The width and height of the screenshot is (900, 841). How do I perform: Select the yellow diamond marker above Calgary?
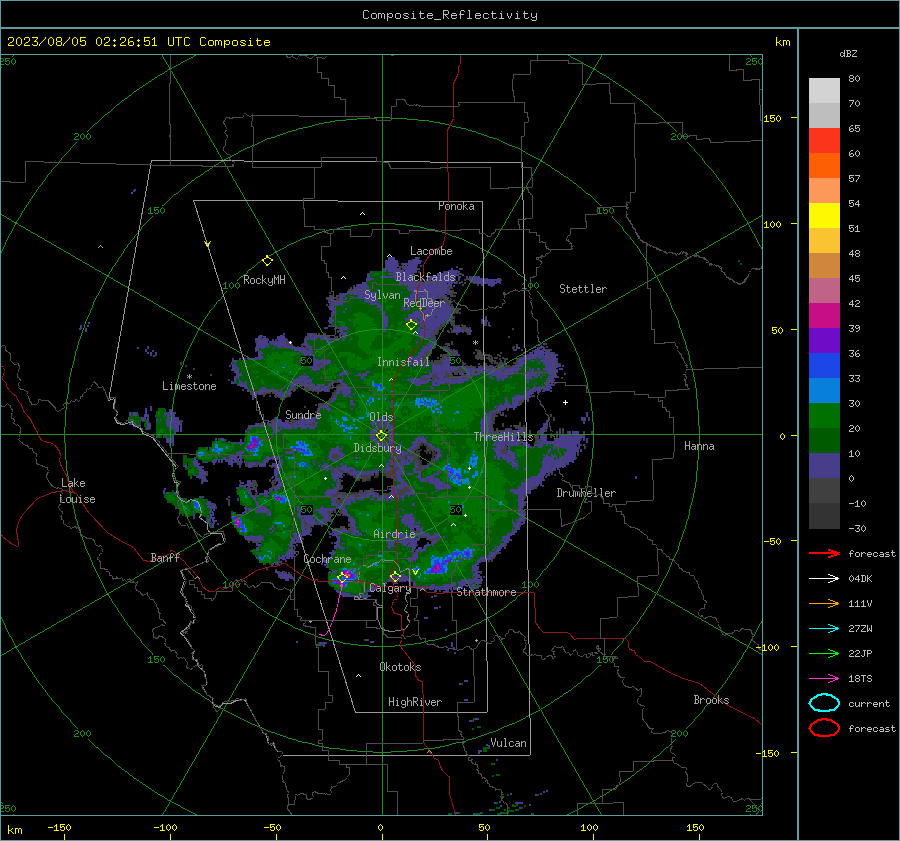(395, 576)
